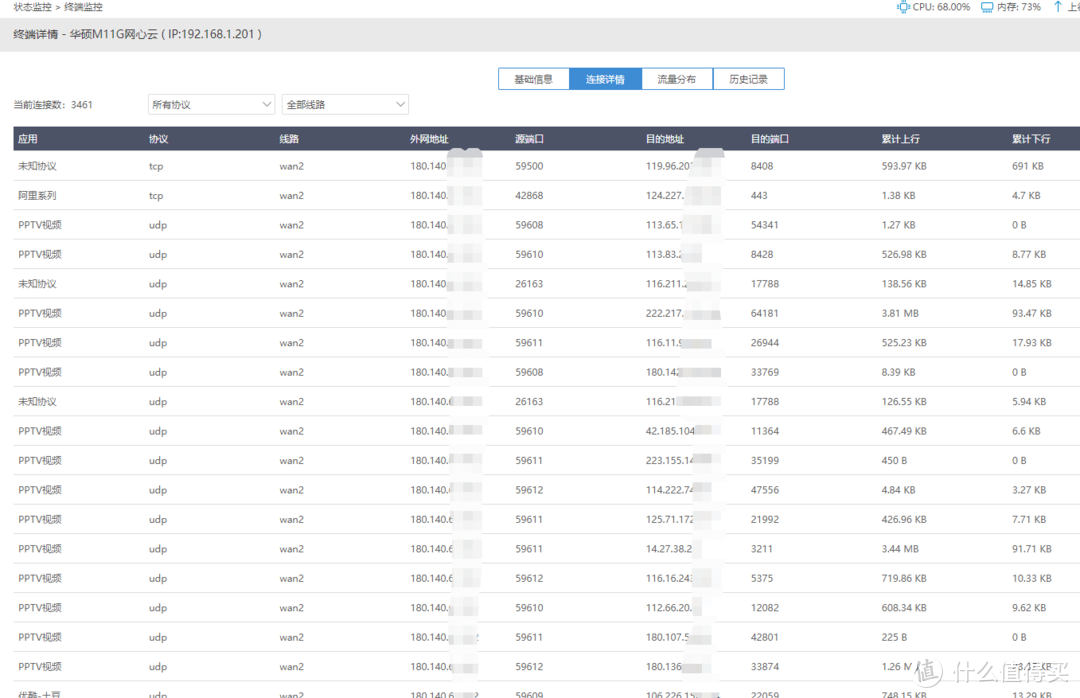Open the 所有协议 protocol dropdown
The height and width of the screenshot is (698, 1080).
[211, 105]
